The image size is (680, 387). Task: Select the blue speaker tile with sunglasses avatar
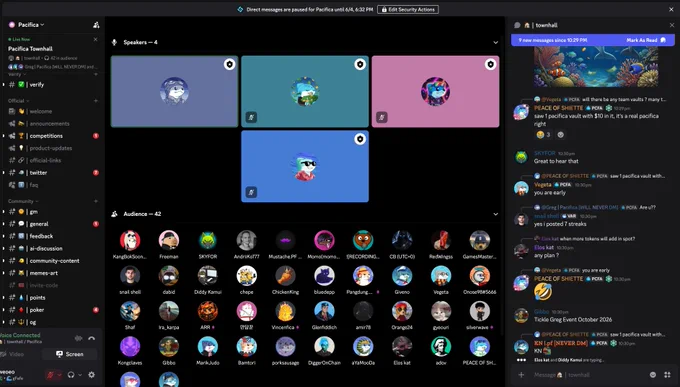point(305,166)
